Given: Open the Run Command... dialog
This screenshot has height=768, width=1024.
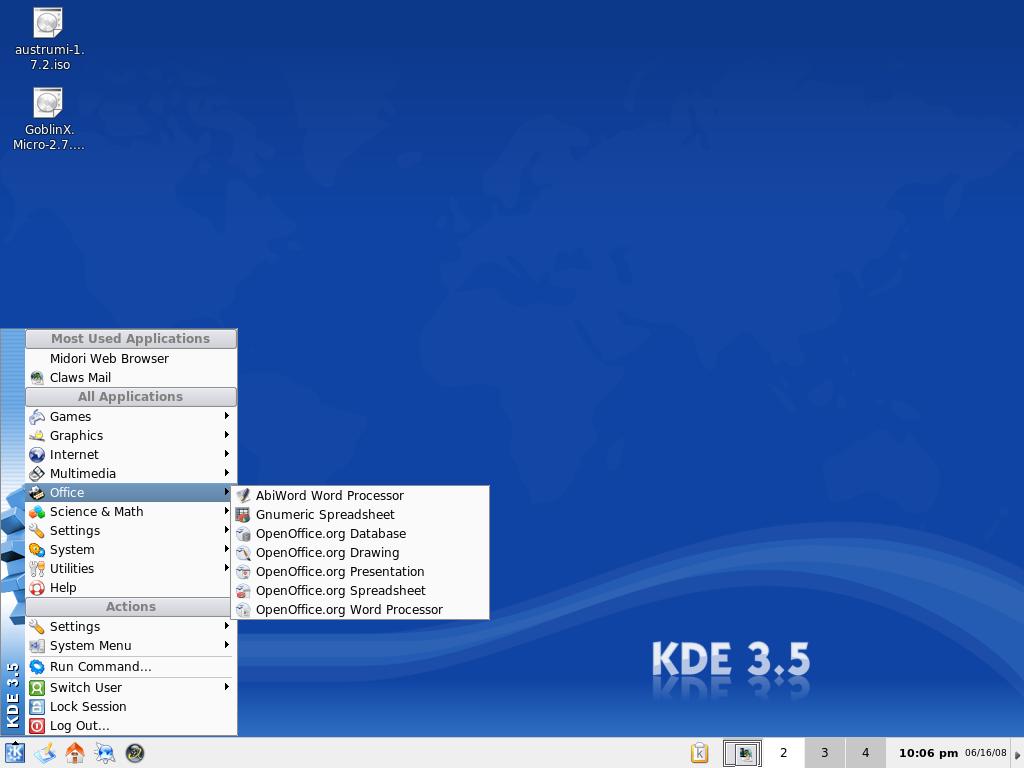Looking at the screenshot, I should click(100, 667).
